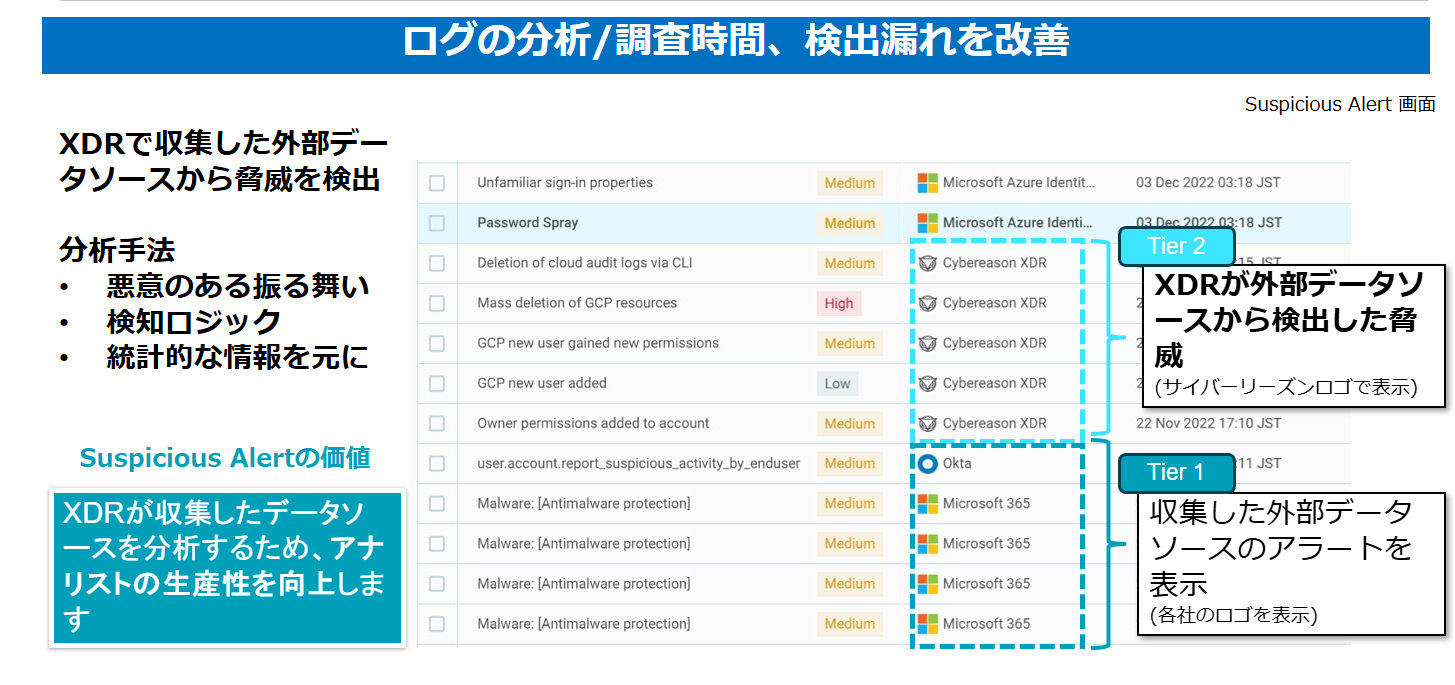Click Medium badge for Deletion of cloud audit logs

click(x=850, y=263)
